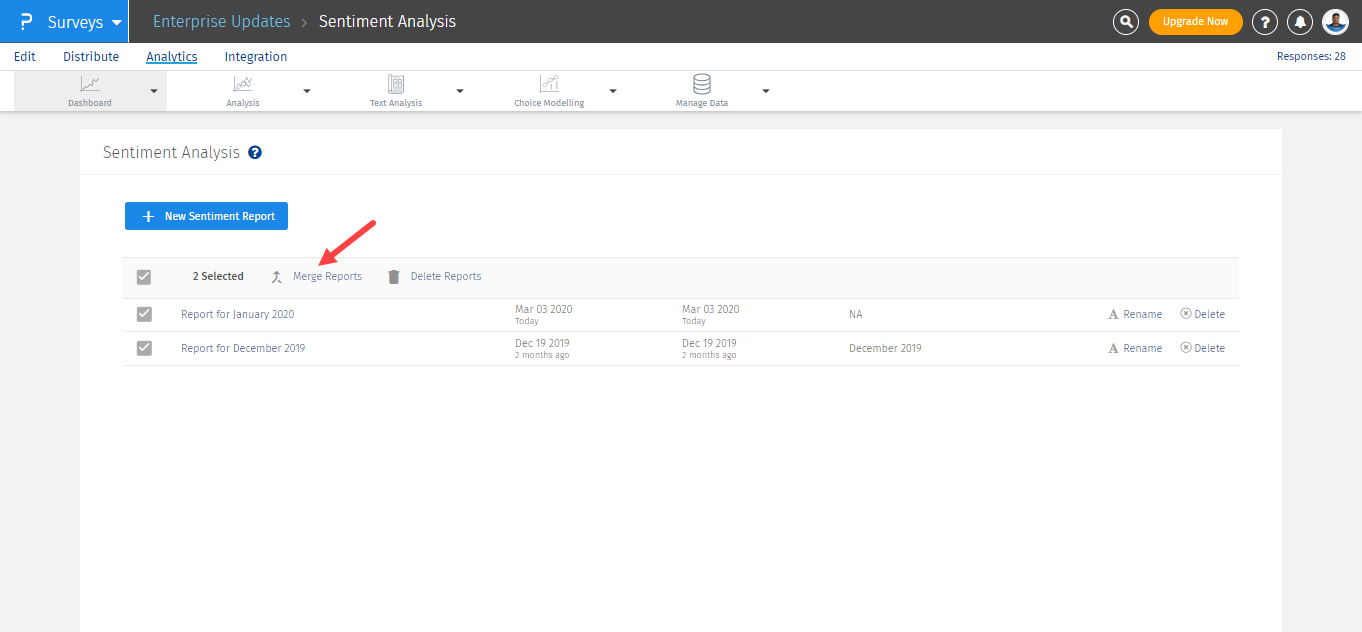The width and height of the screenshot is (1362, 632).
Task: Open the user profile avatar
Action: (x=1336, y=21)
